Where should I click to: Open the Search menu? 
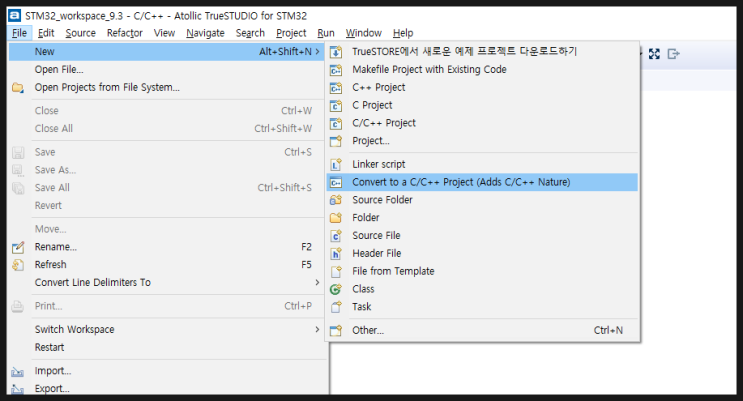point(250,33)
